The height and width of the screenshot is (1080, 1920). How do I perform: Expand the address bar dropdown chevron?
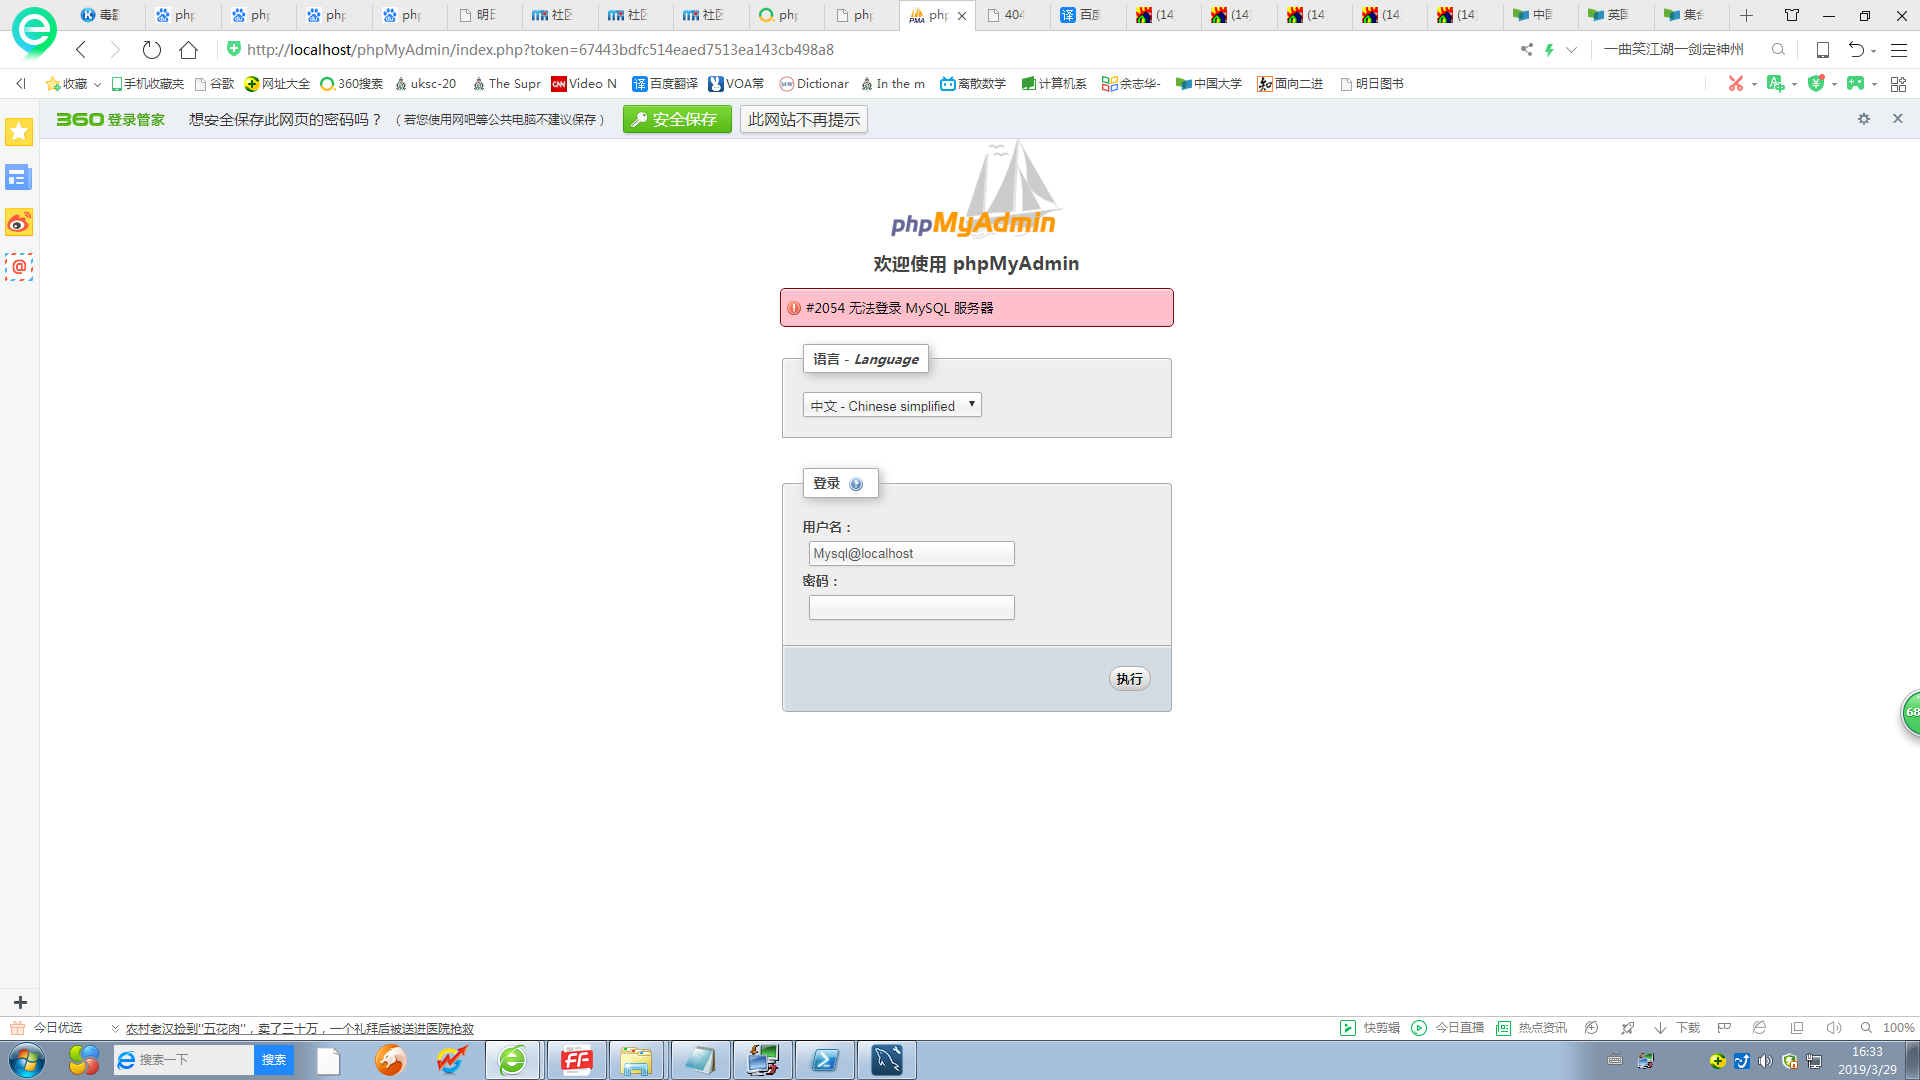click(x=1571, y=49)
